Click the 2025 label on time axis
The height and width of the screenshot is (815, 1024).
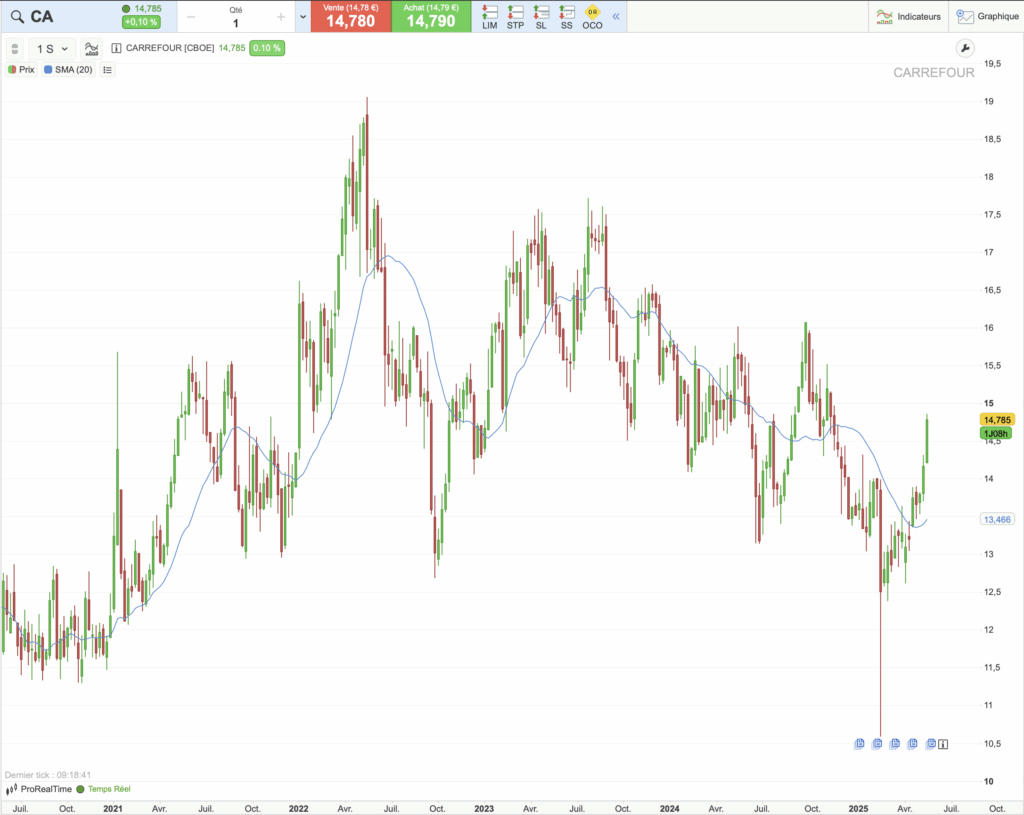858,808
